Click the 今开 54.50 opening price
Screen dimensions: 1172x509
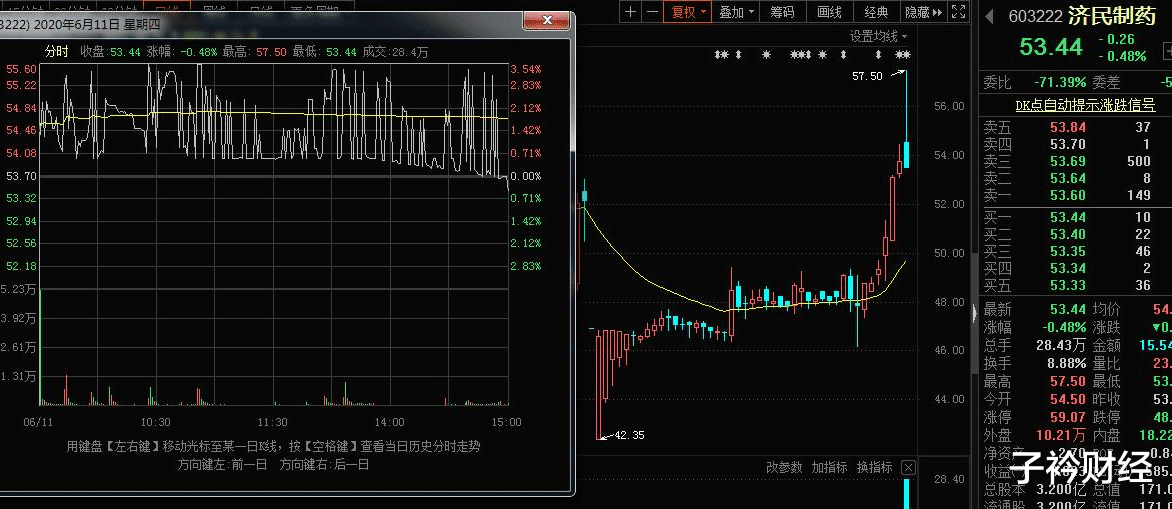(x=1068, y=399)
